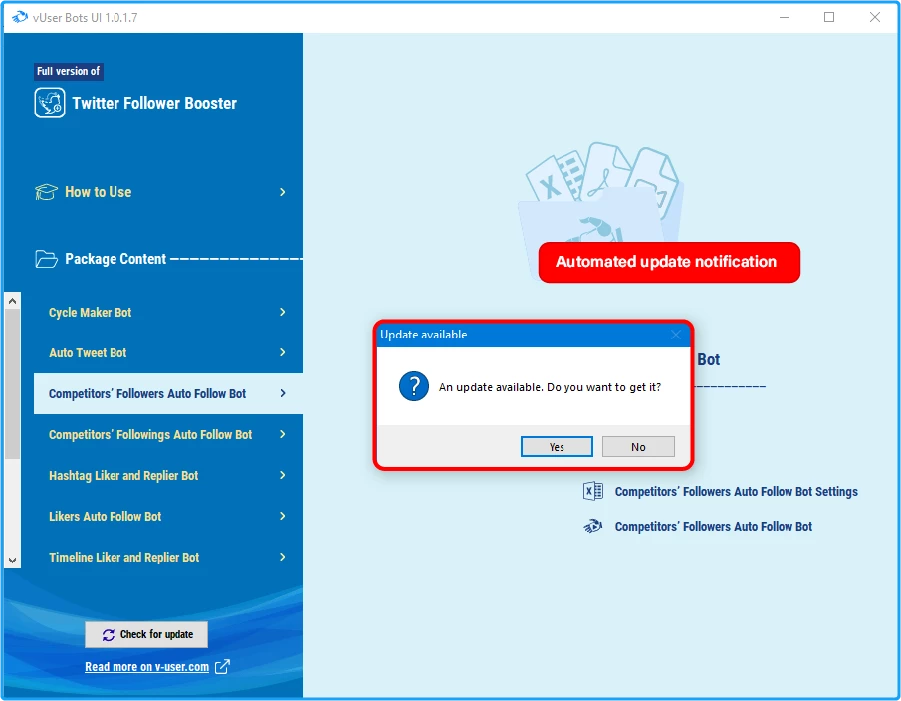Click the sidebar scrollbar down arrow
Image resolution: width=901 pixels, height=701 pixels.
click(13, 560)
